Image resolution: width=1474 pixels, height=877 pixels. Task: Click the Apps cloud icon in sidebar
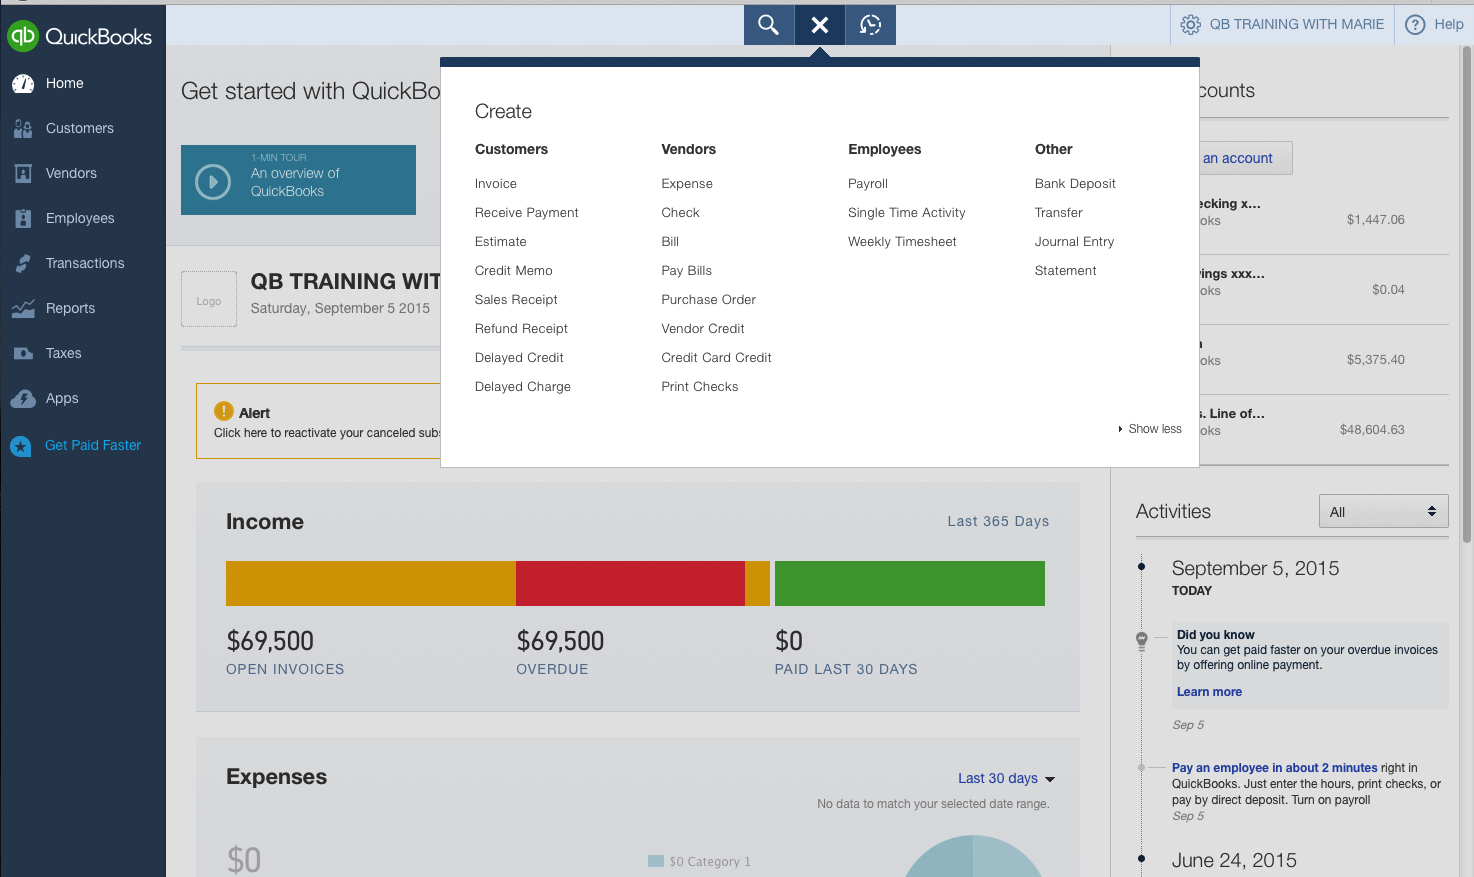point(23,398)
